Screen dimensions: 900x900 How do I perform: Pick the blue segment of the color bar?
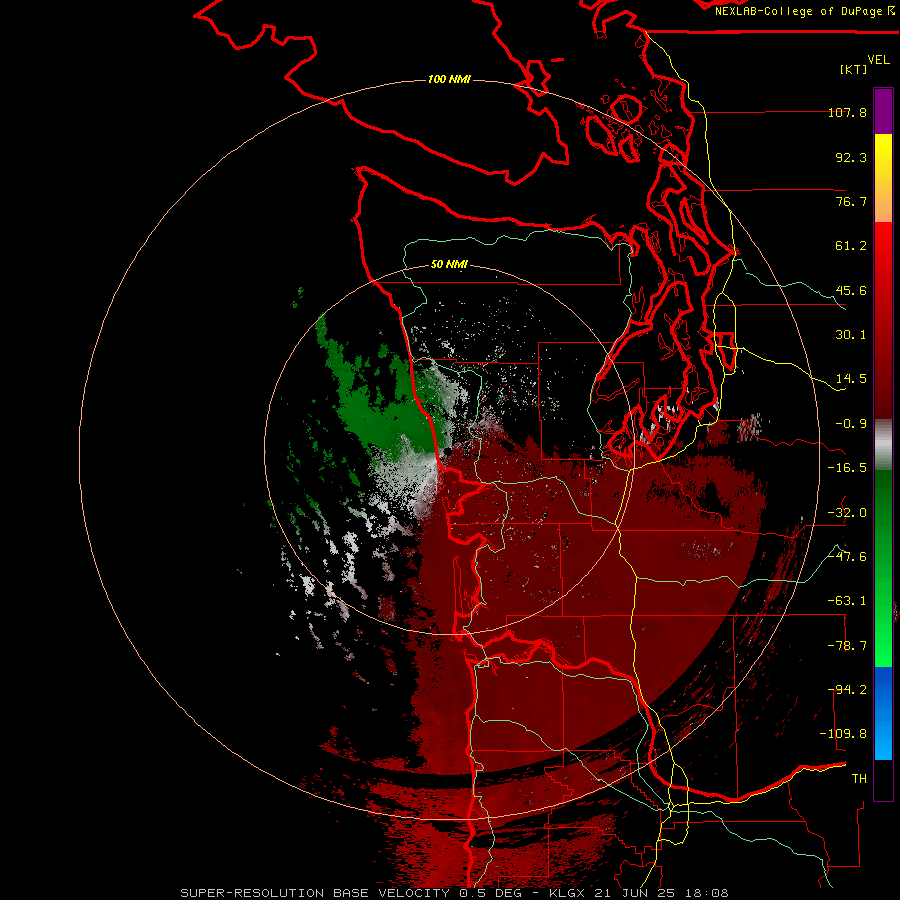pyautogui.click(x=883, y=713)
